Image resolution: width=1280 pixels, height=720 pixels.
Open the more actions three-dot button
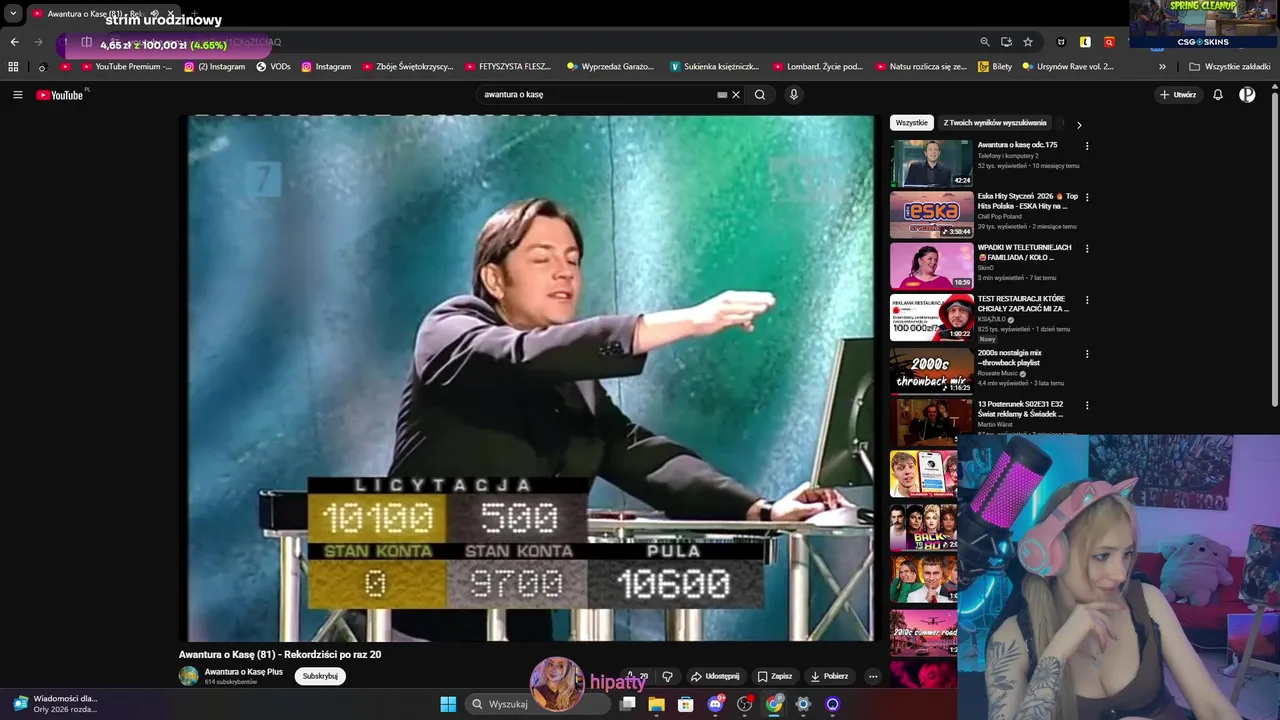point(873,676)
